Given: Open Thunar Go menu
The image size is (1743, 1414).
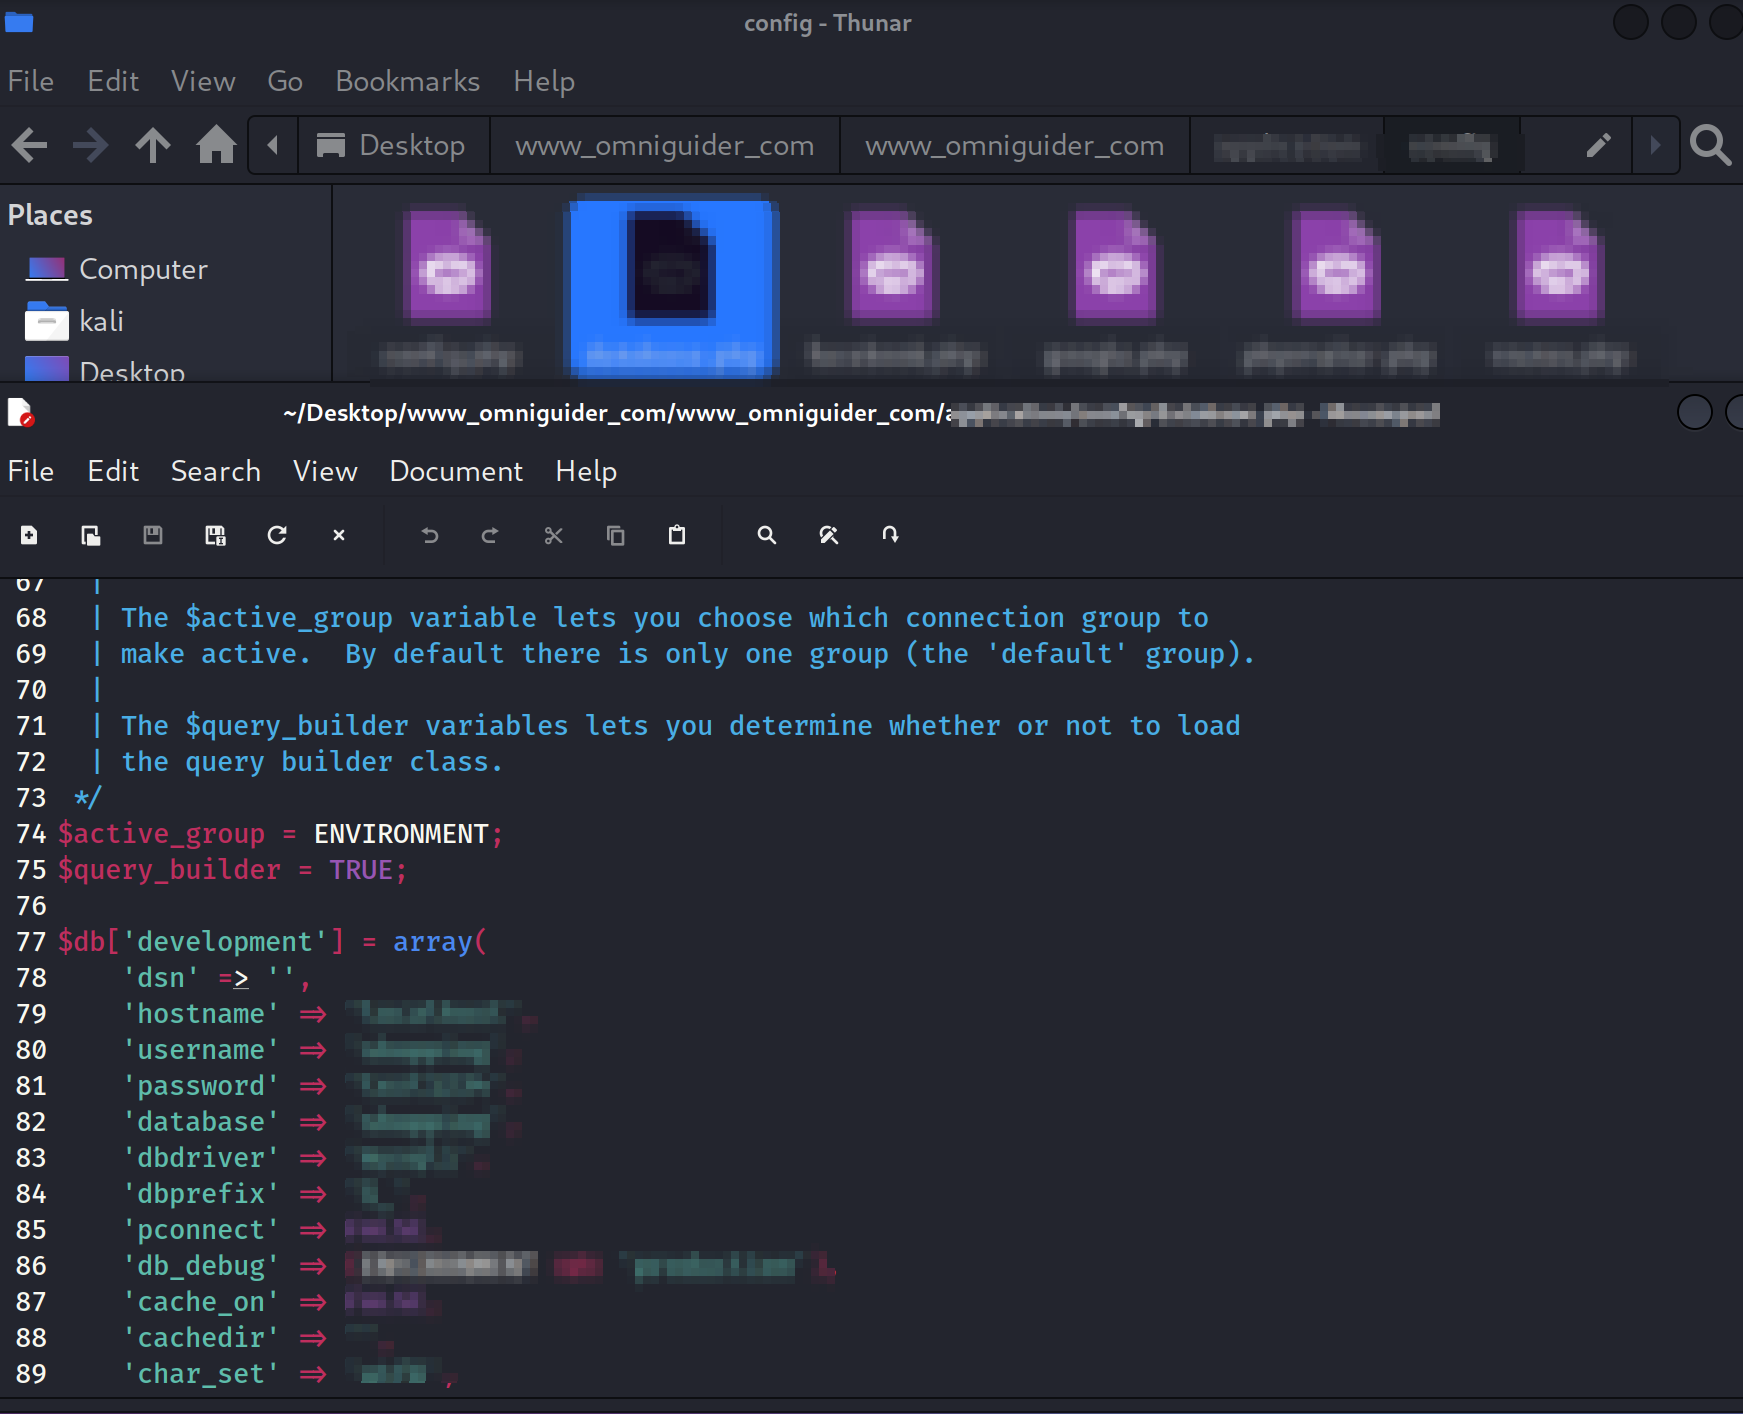Looking at the screenshot, I should [x=285, y=81].
